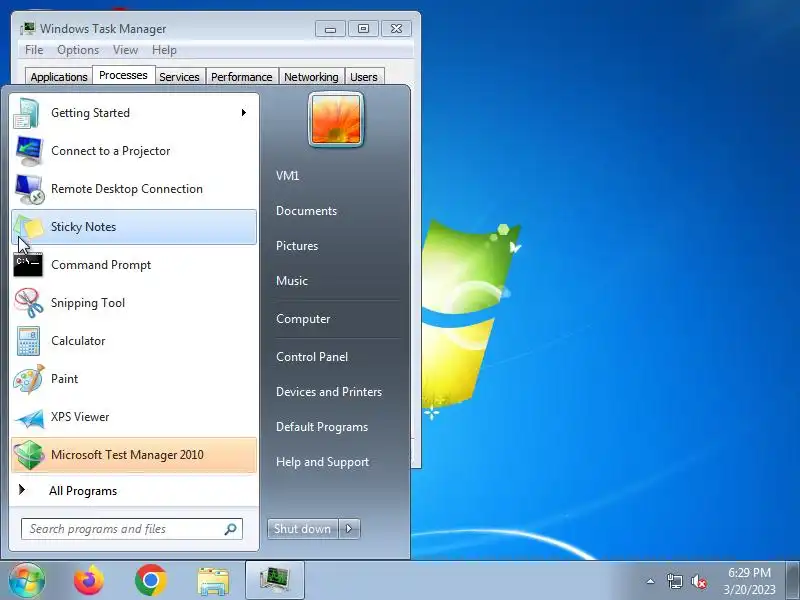This screenshot has width=800, height=600.
Task: Open Firefox from the taskbar
Action: (89, 581)
